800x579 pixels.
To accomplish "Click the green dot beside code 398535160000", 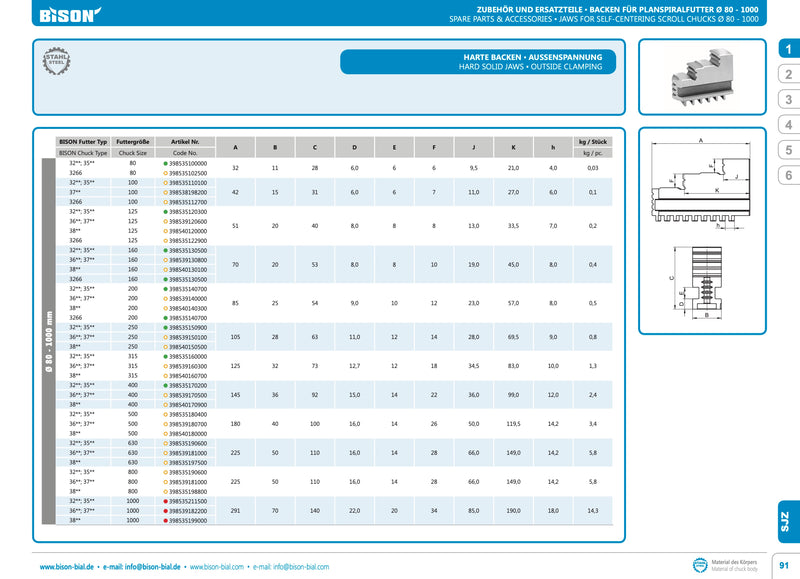I will (x=165, y=356).
